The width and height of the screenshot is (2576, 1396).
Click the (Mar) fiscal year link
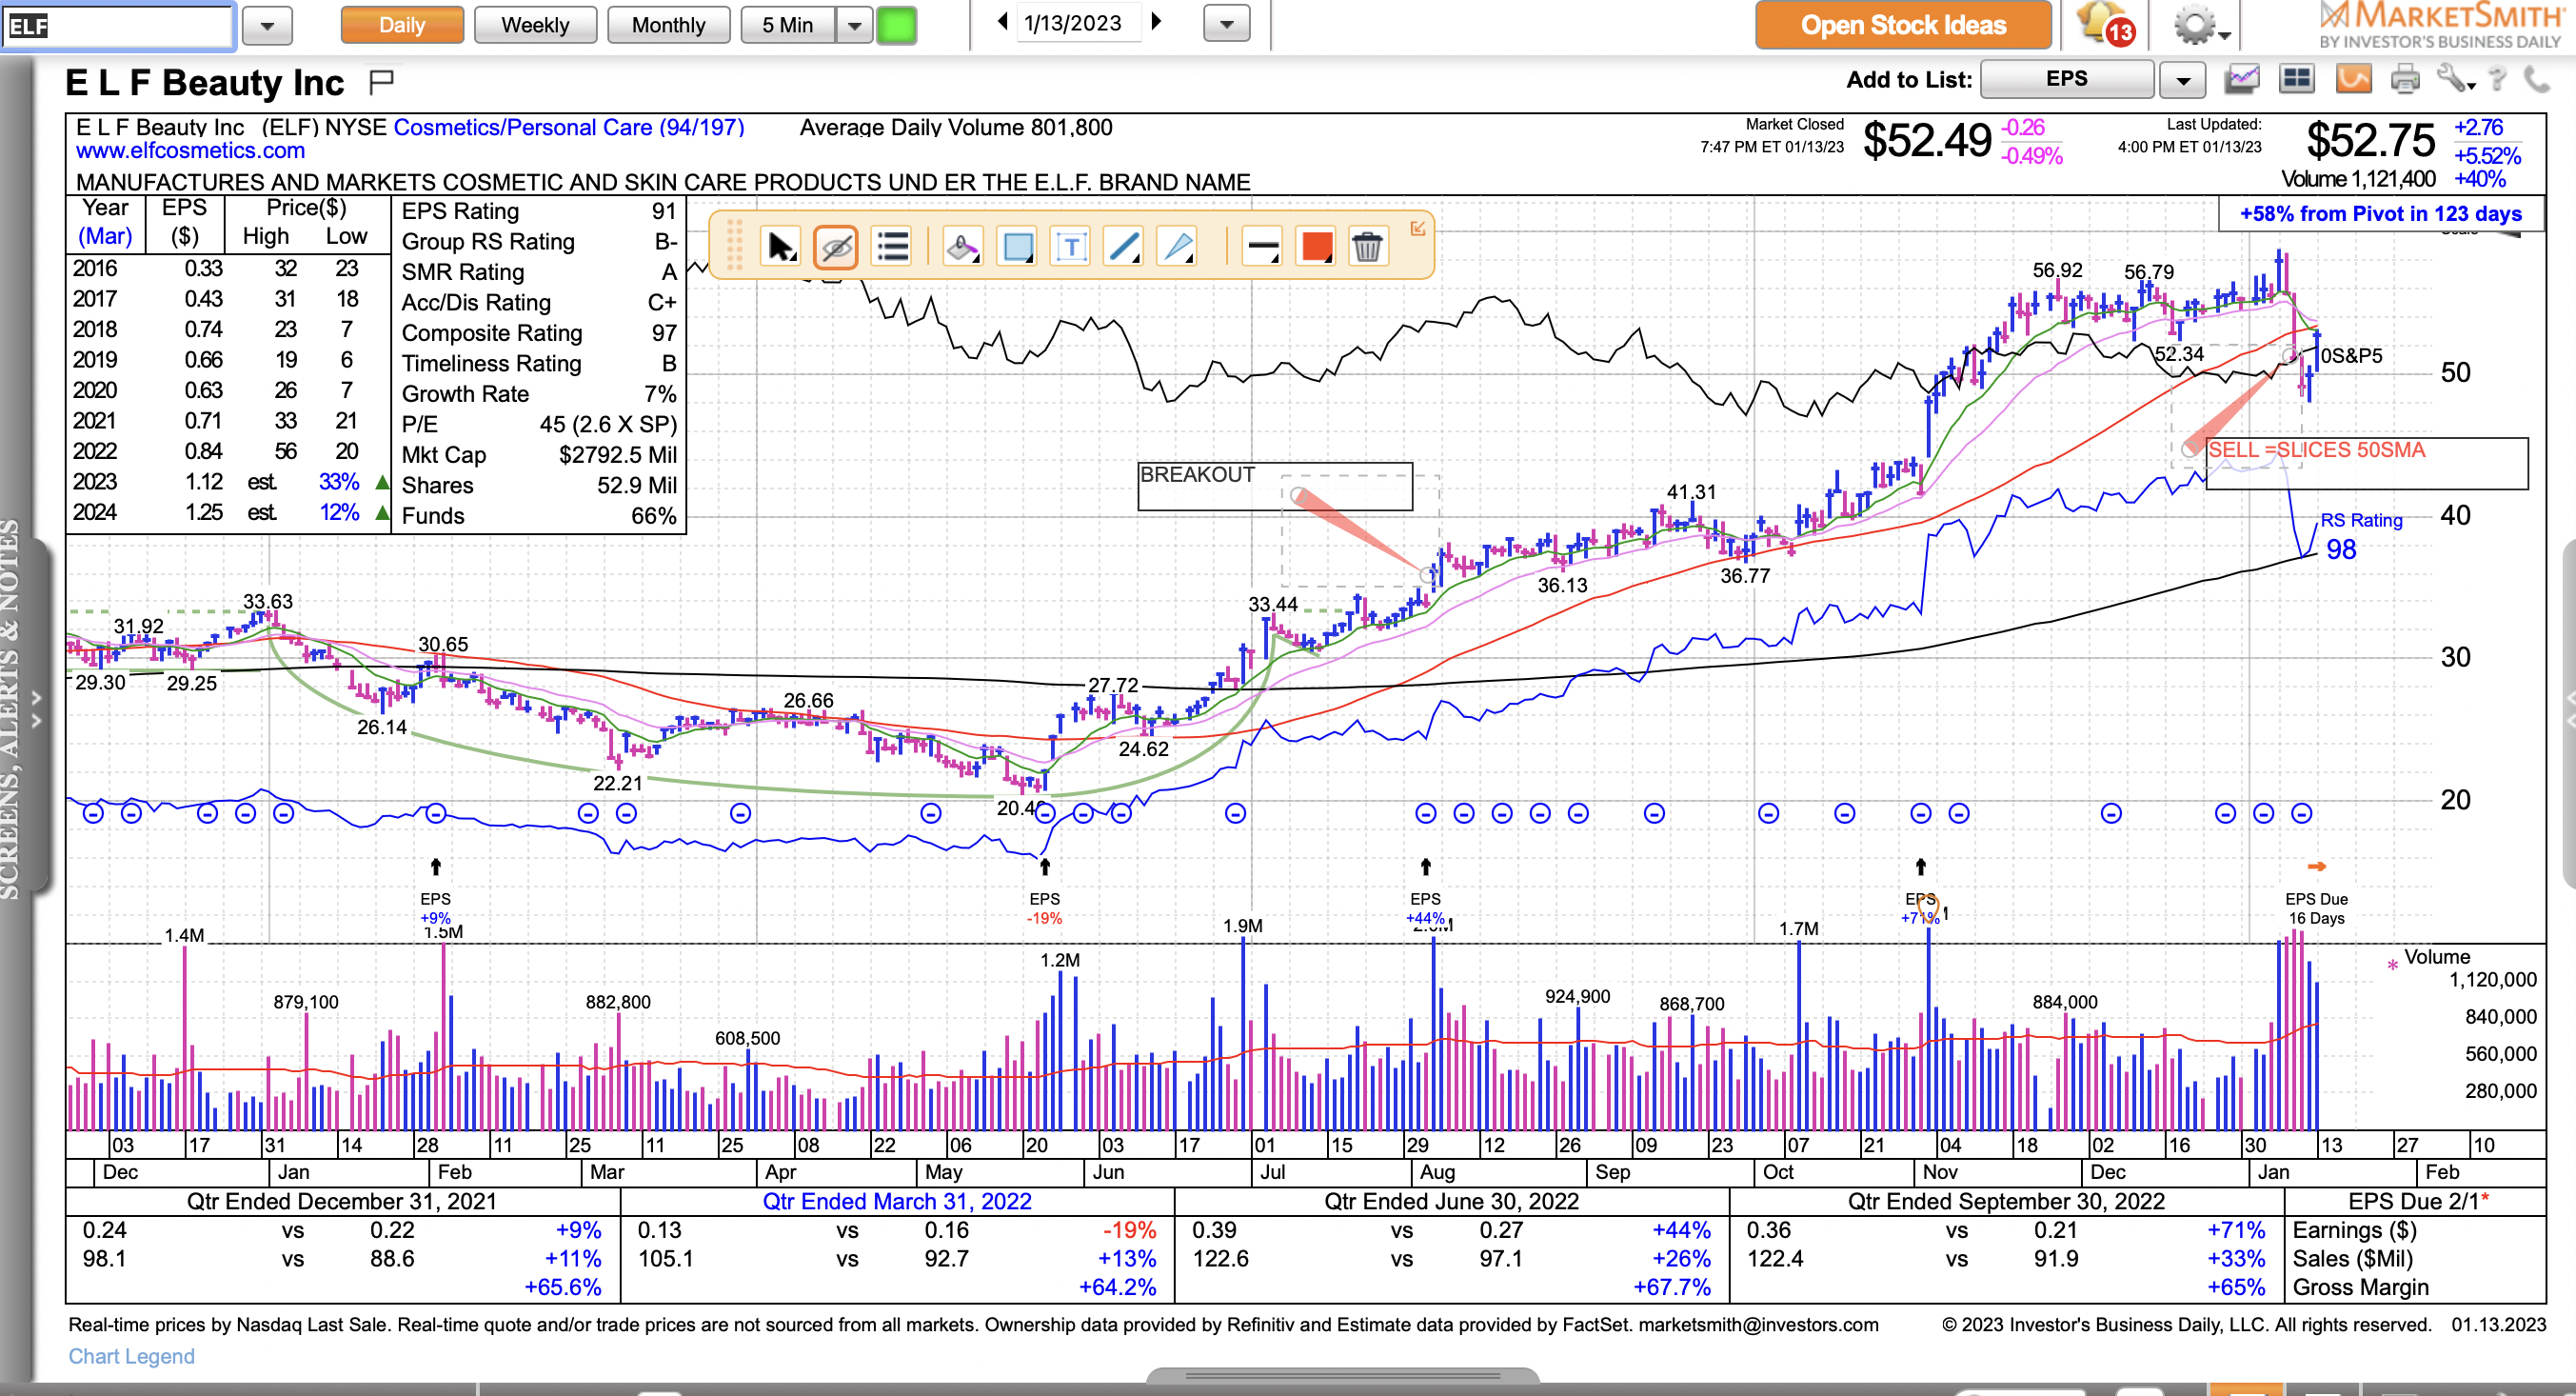point(105,236)
